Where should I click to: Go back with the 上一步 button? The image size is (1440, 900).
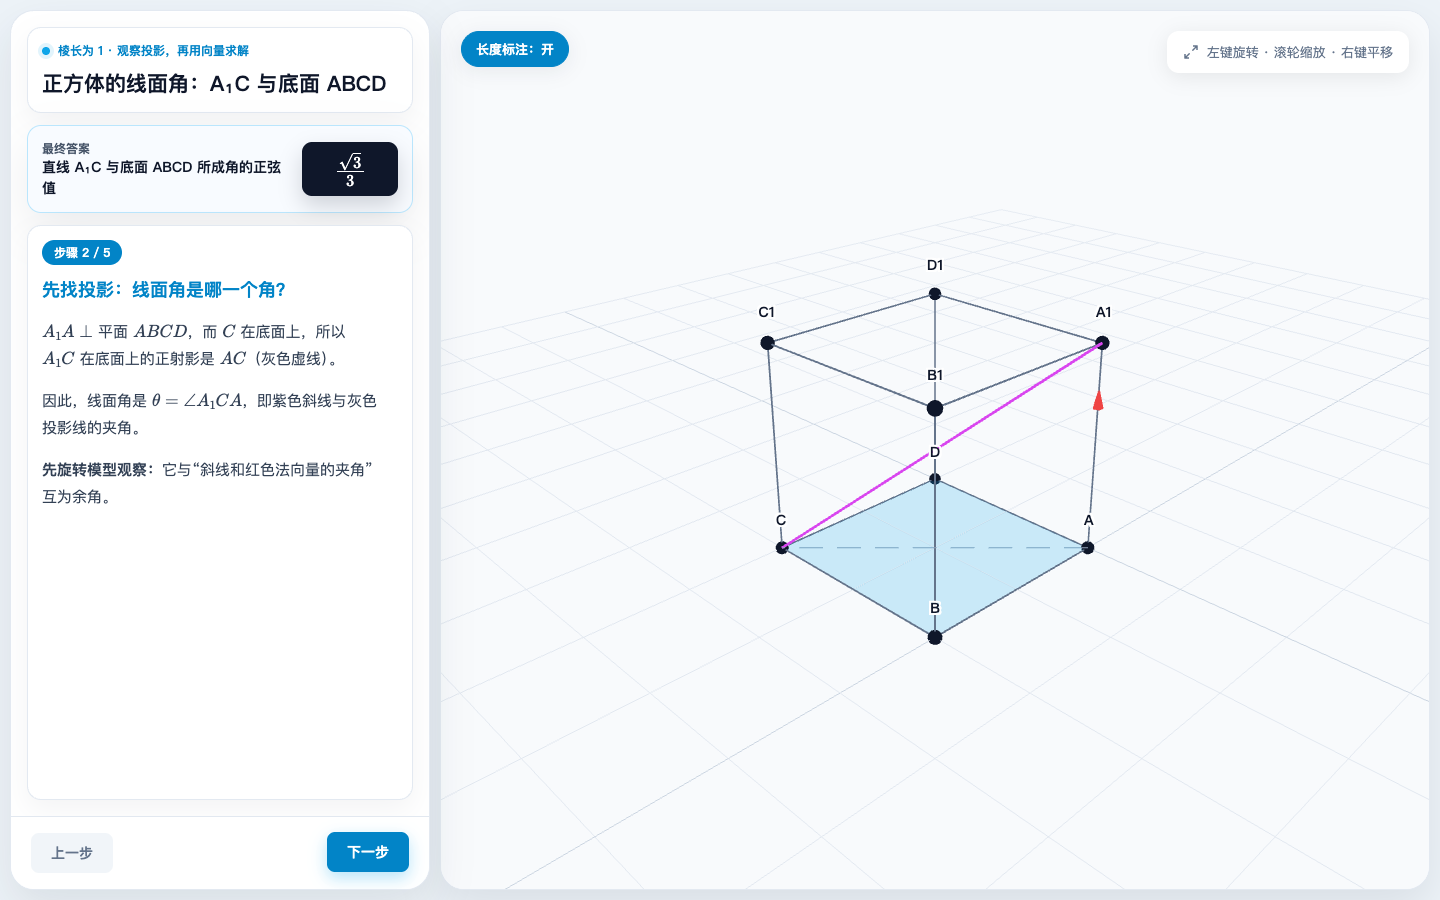point(72,853)
